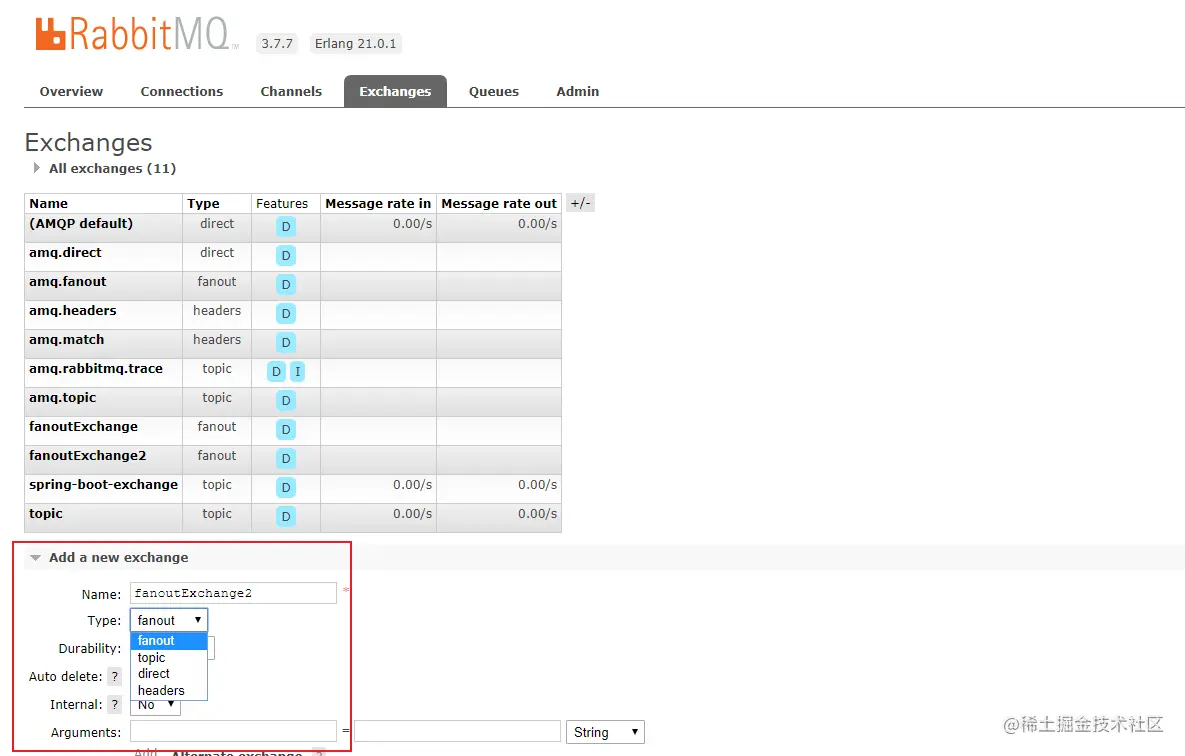Image resolution: width=1185 pixels, height=756 pixels.
Task: Open the Queues tab
Action: click(x=493, y=91)
